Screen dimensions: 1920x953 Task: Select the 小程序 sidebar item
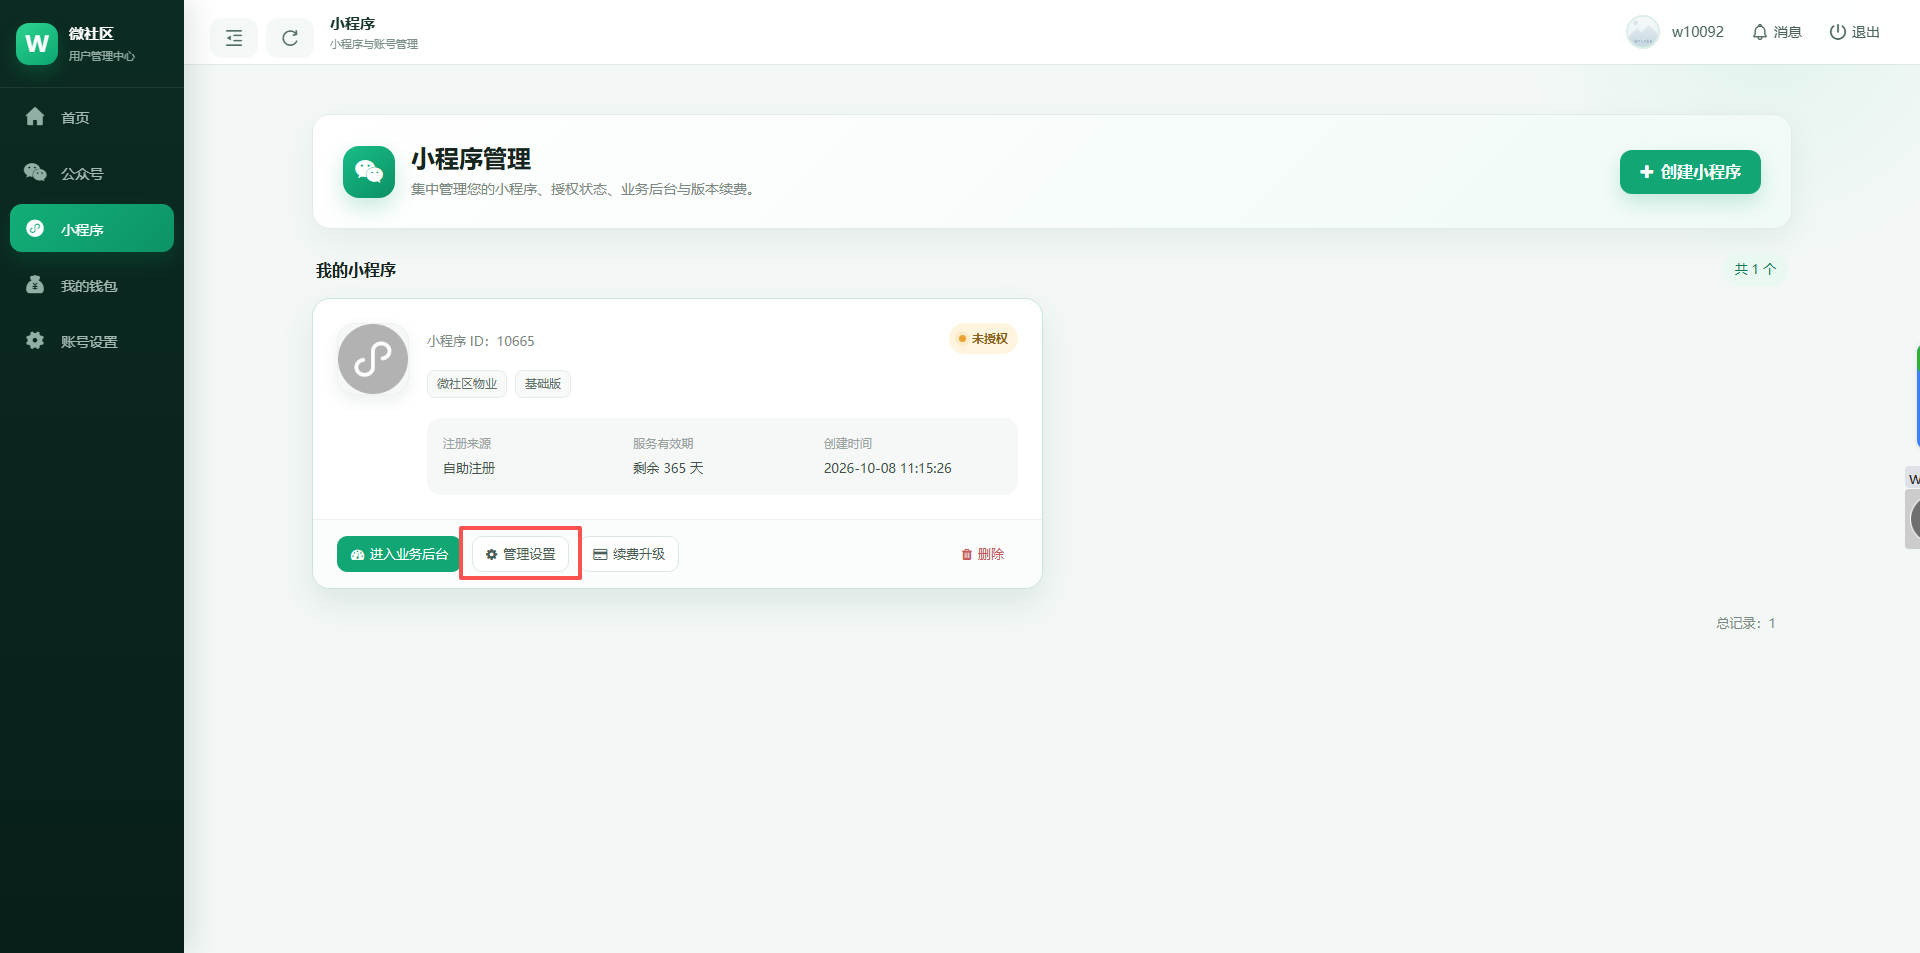(x=92, y=229)
